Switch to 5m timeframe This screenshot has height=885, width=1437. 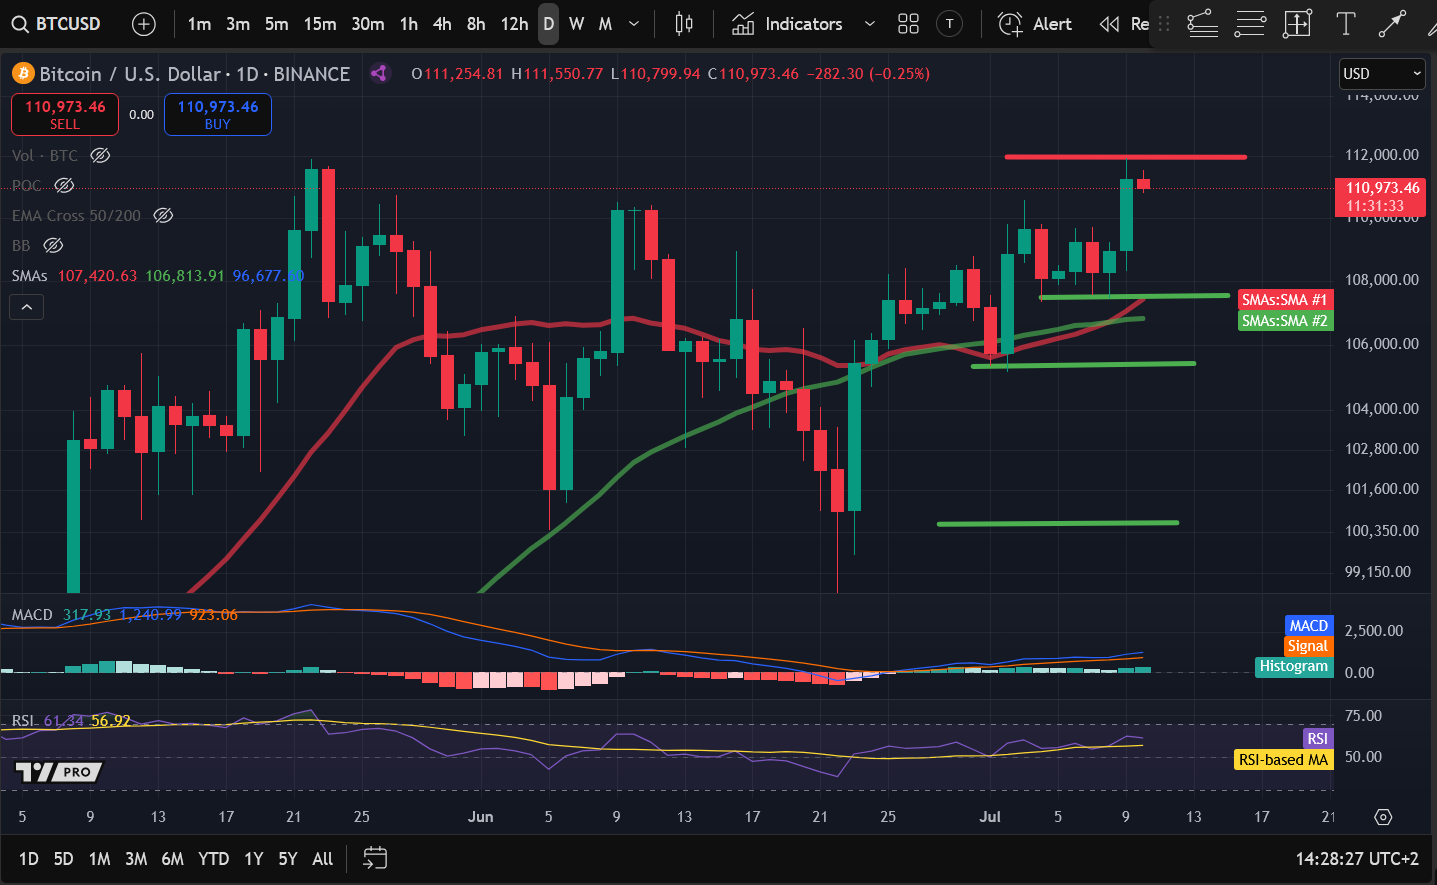click(x=276, y=24)
